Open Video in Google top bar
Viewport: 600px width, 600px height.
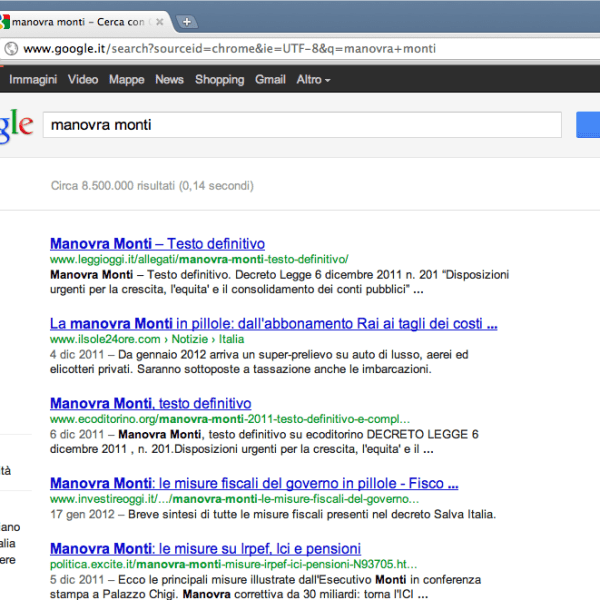point(83,80)
